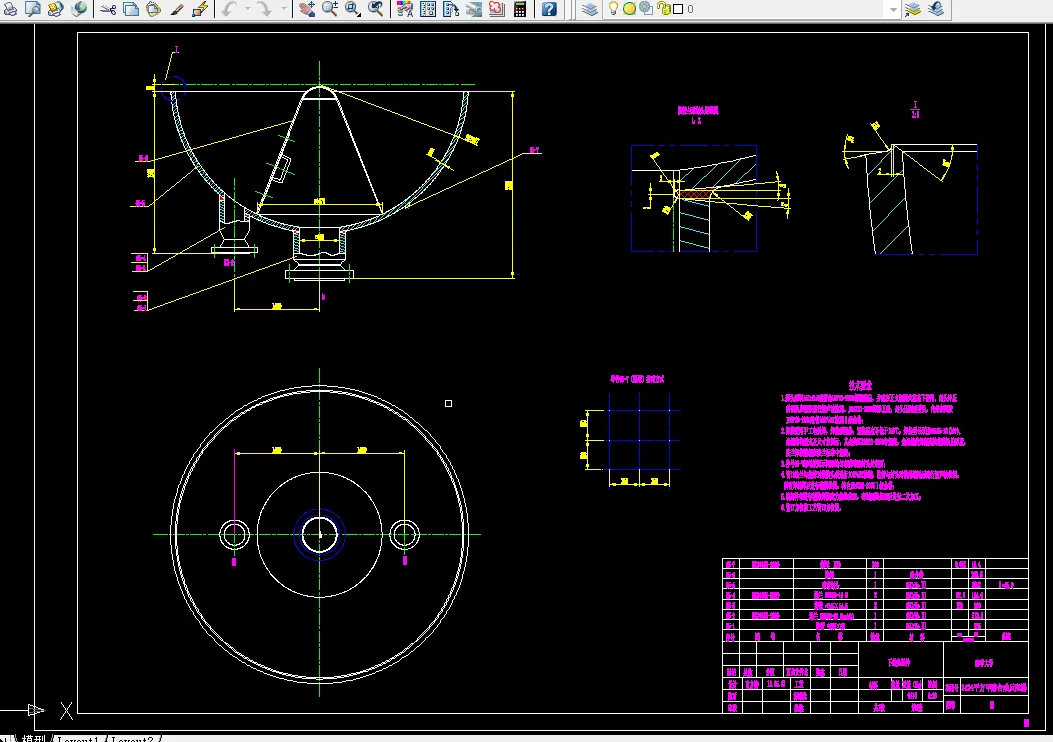Select the Match Properties brush tool
Image resolution: width=1053 pixels, height=742 pixels.
[x=177, y=9]
